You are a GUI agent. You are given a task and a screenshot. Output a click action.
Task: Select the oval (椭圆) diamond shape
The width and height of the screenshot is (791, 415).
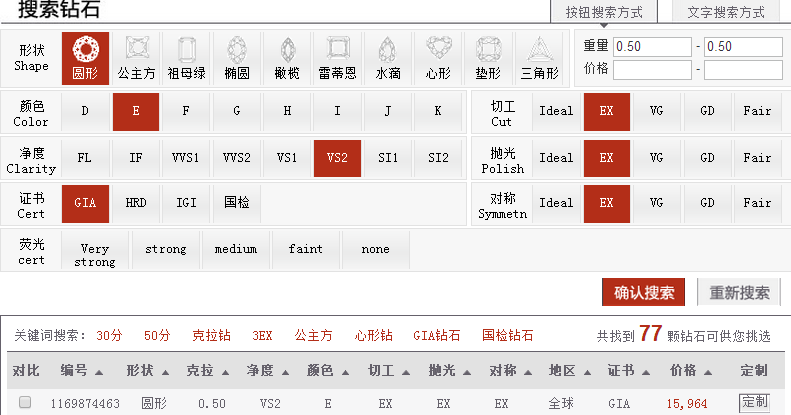237,57
